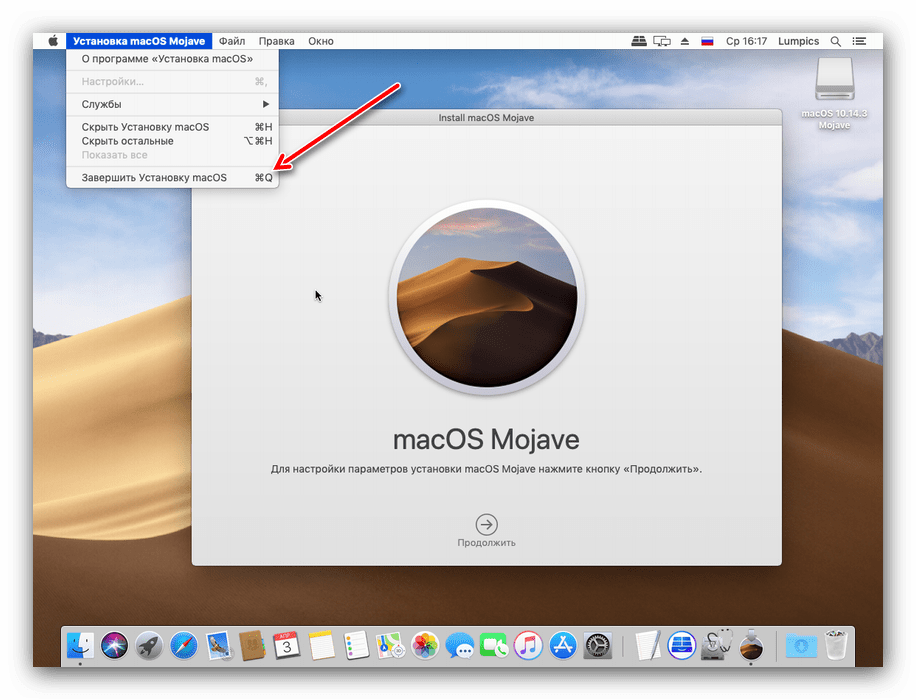Open System Preferences gear in dock

[x=597, y=645]
